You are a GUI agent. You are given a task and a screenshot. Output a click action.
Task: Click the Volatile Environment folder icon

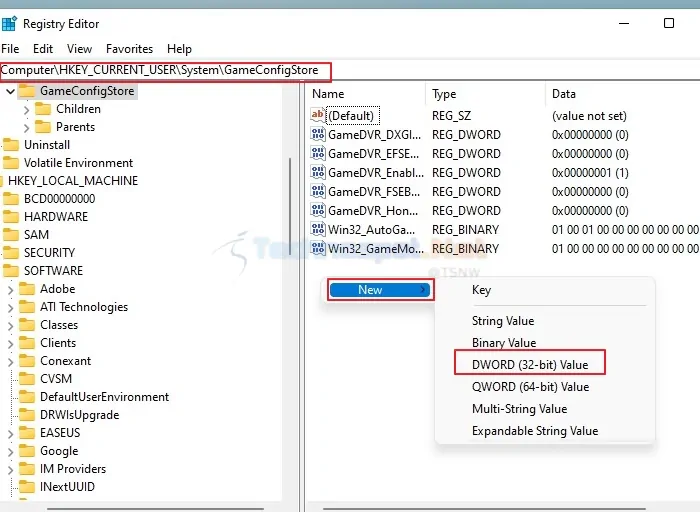11,162
